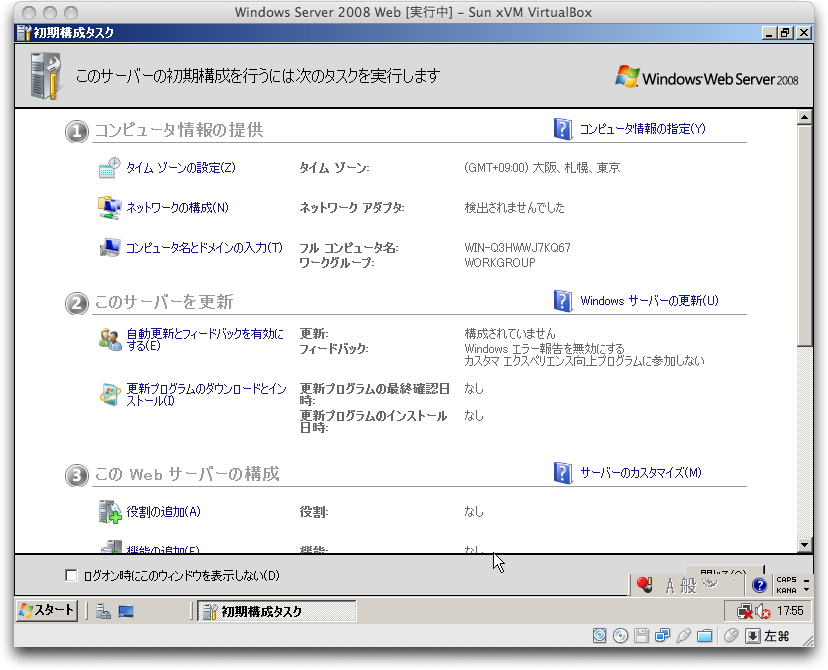Open help link サーバーのカスタマイズ(M)

pyautogui.click(x=641, y=473)
